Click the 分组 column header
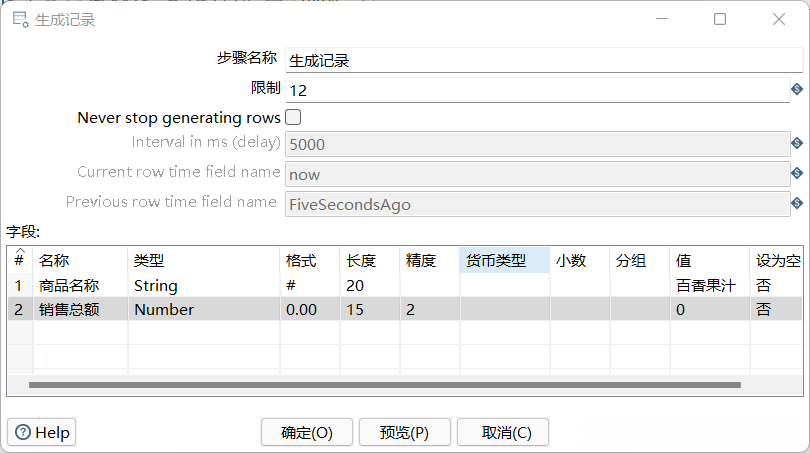 click(640, 260)
